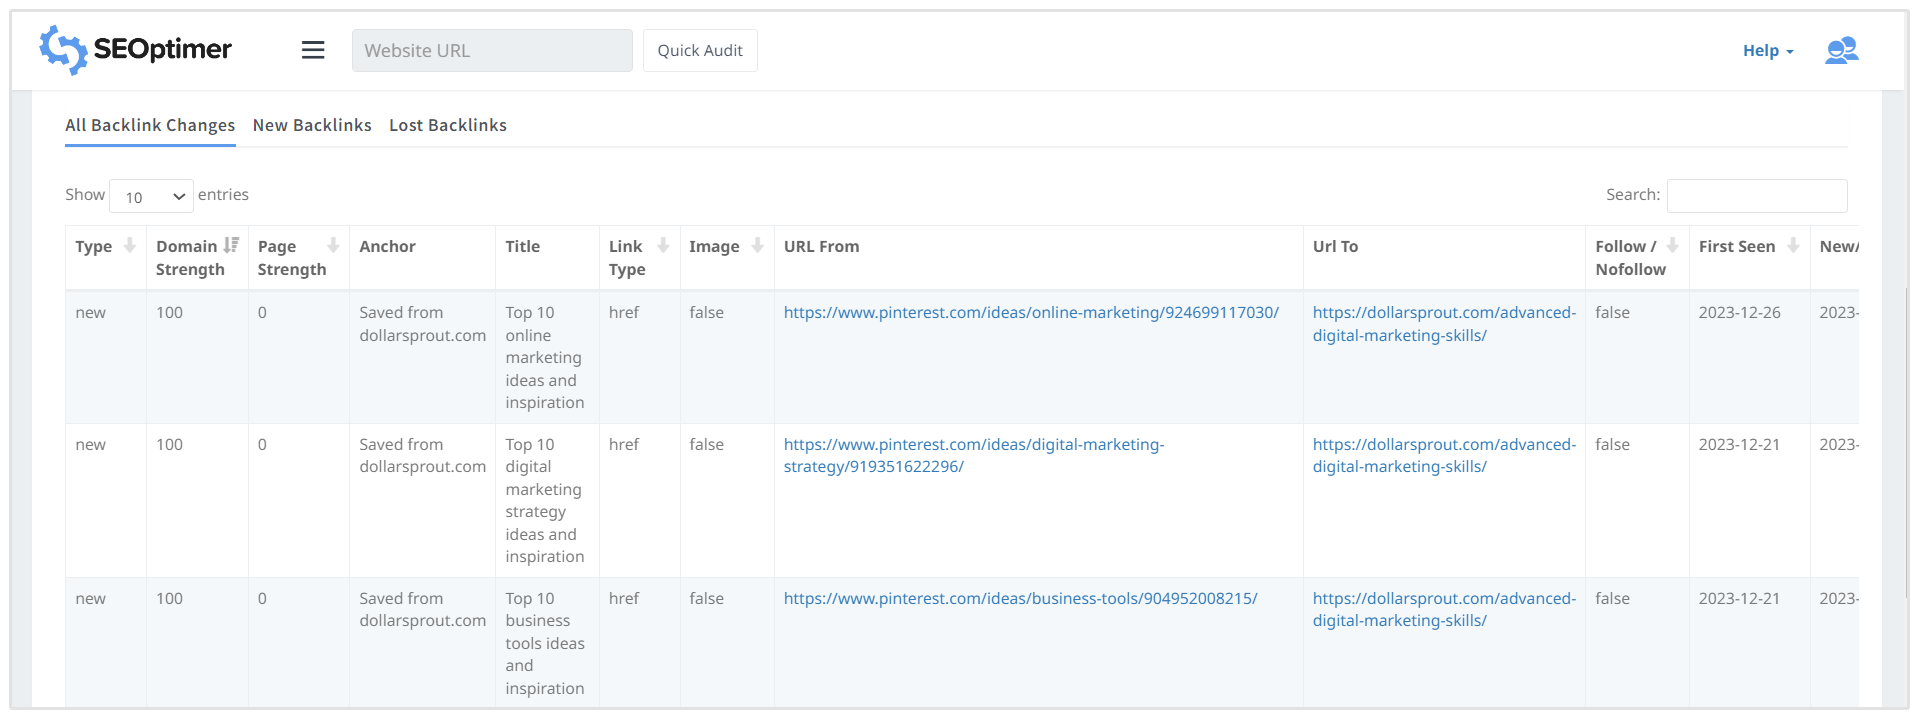Open Pinterest business-tools URL link
This screenshot has height=720, width=1920.
click(x=1020, y=599)
